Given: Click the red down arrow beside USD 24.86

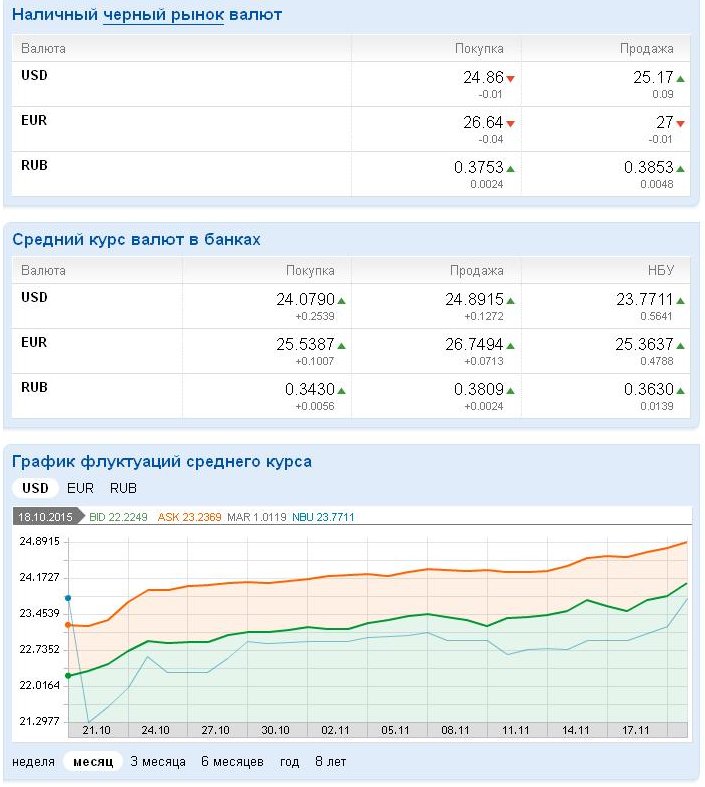Looking at the screenshot, I should [510, 78].
